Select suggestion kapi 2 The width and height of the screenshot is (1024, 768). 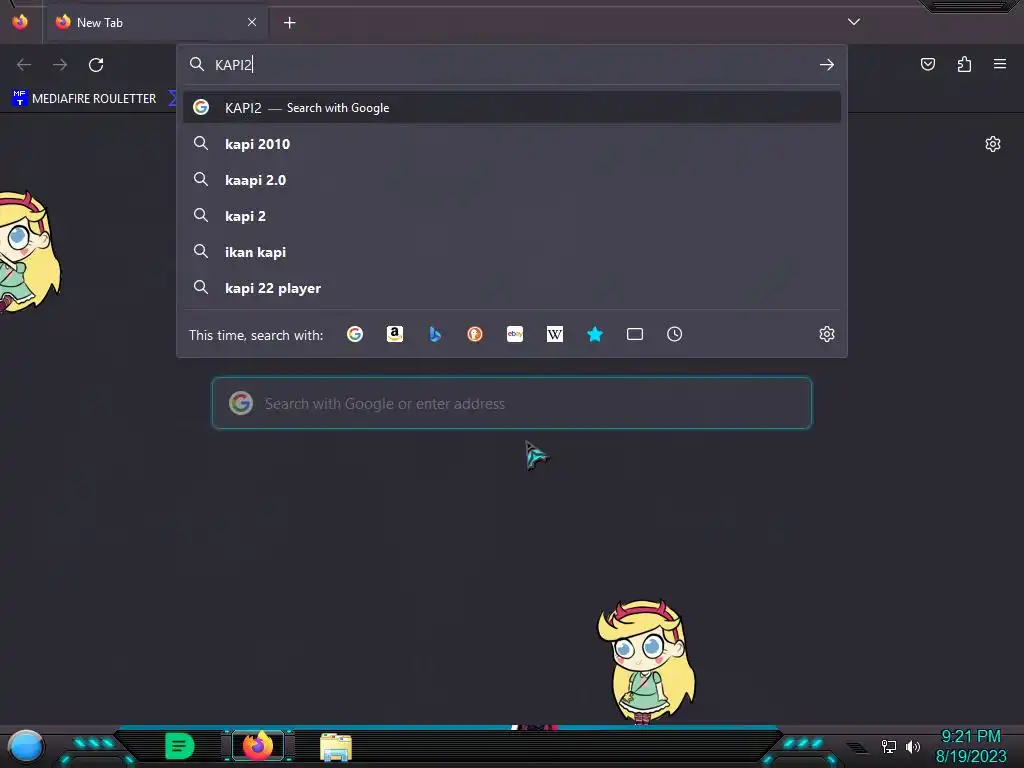512,216
